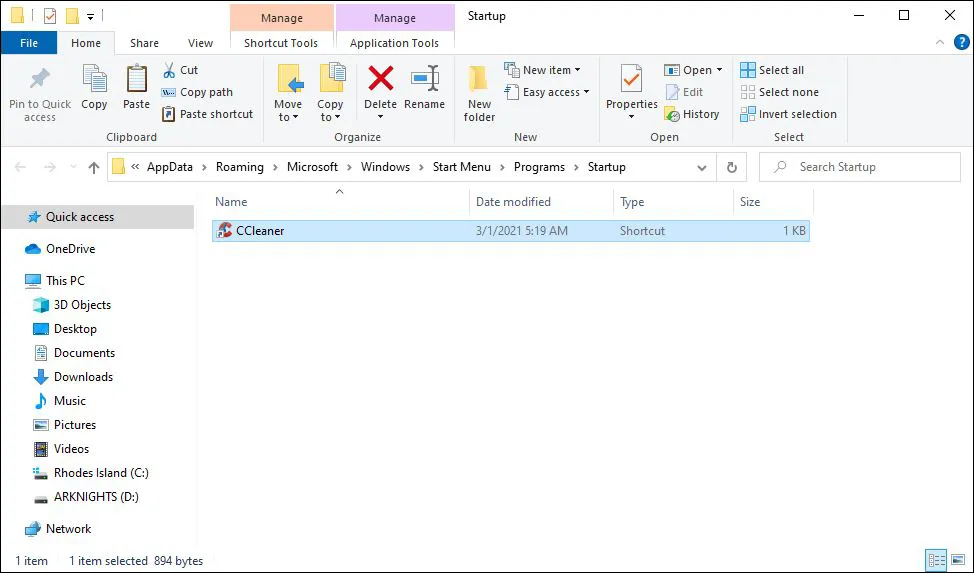The width and height of the screenshot is (974, 573).
Task: Click Paste shortcut
Action: tap(207, 114)
